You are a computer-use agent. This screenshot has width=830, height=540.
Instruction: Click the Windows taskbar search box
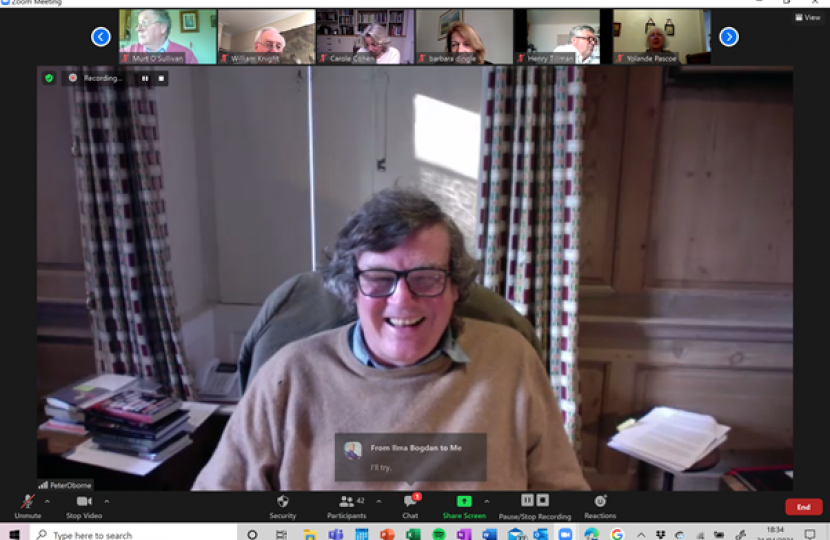click(x=130, y=534)
